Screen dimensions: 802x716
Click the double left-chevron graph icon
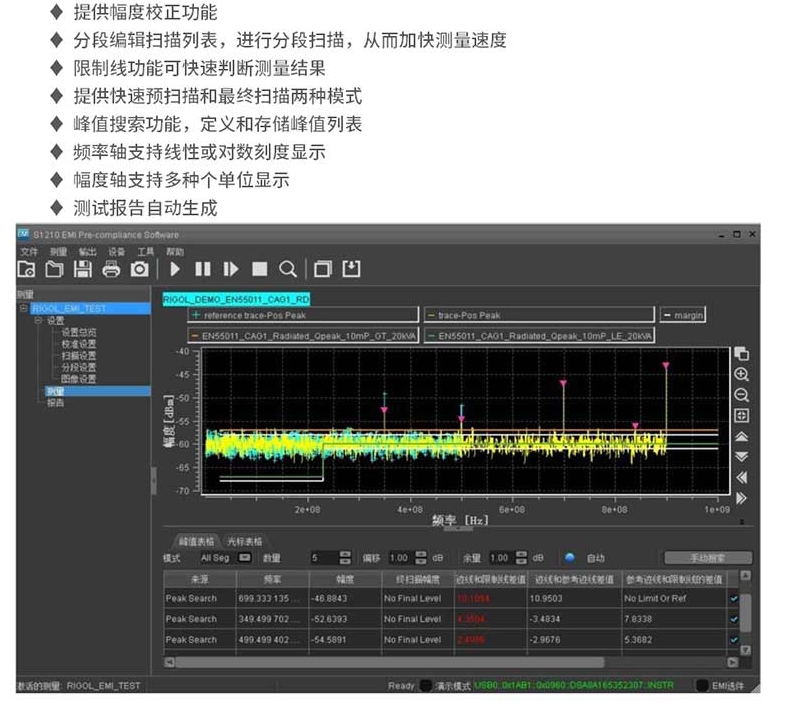tap(742, 478)
